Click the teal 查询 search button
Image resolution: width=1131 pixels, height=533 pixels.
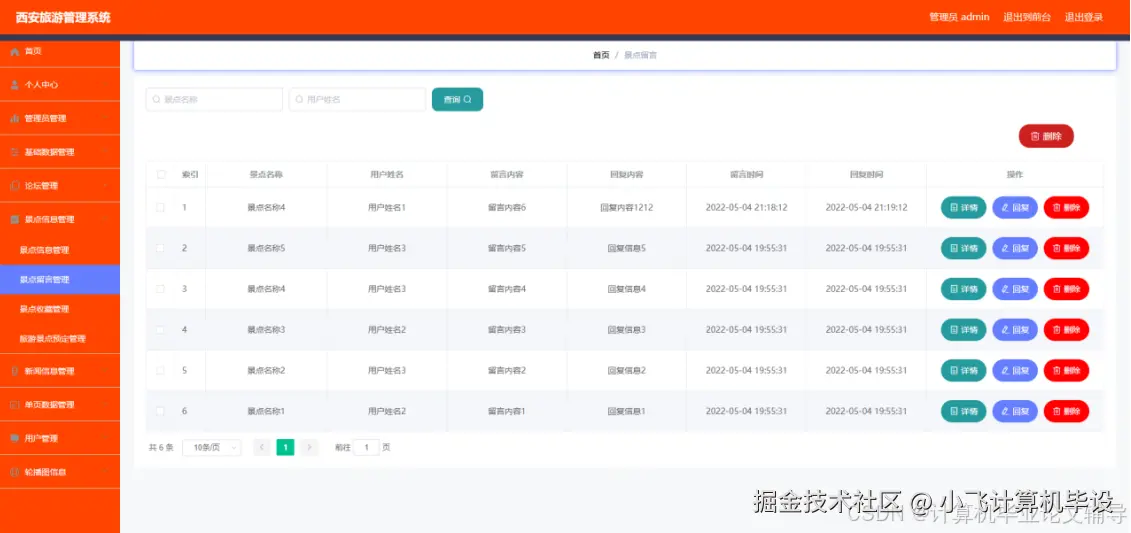457,100
